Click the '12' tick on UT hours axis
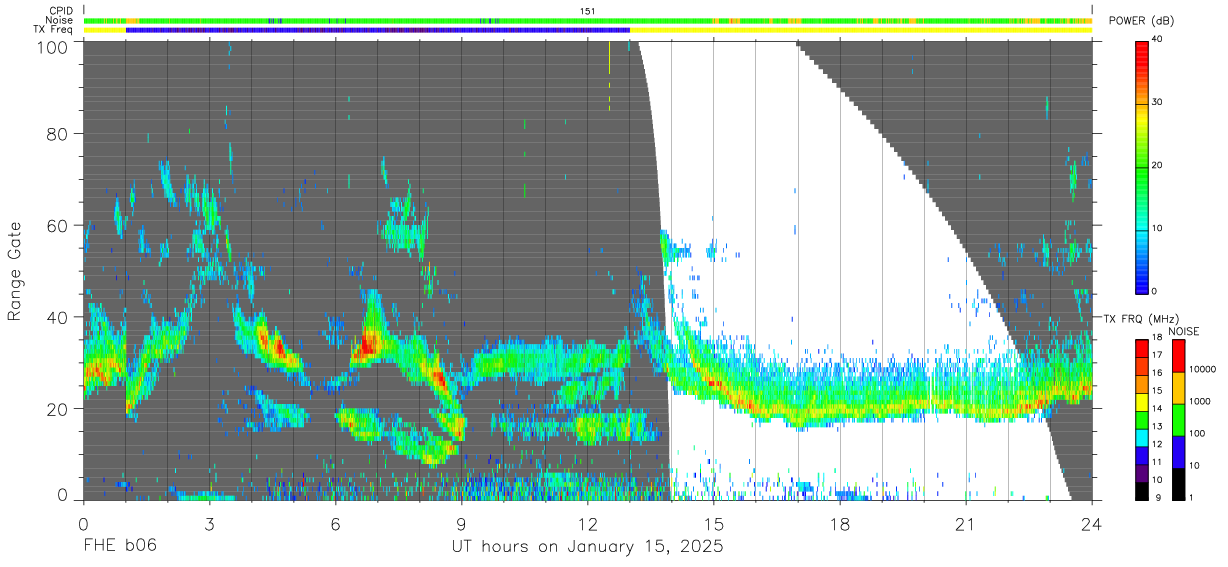Image resolution: width=1228 pixels, height=567 pixels. click(x=588, y=523)
